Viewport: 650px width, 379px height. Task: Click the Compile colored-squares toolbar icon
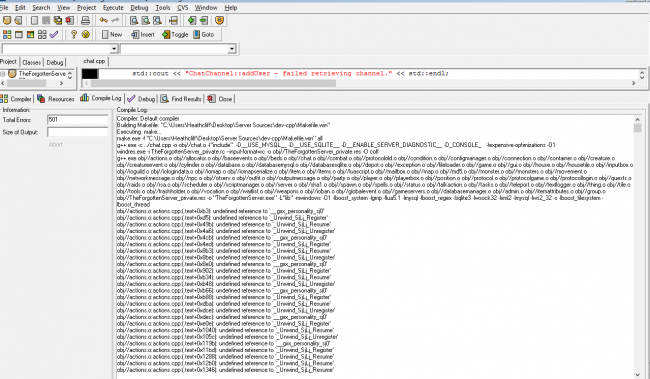(x=7, y=34)
